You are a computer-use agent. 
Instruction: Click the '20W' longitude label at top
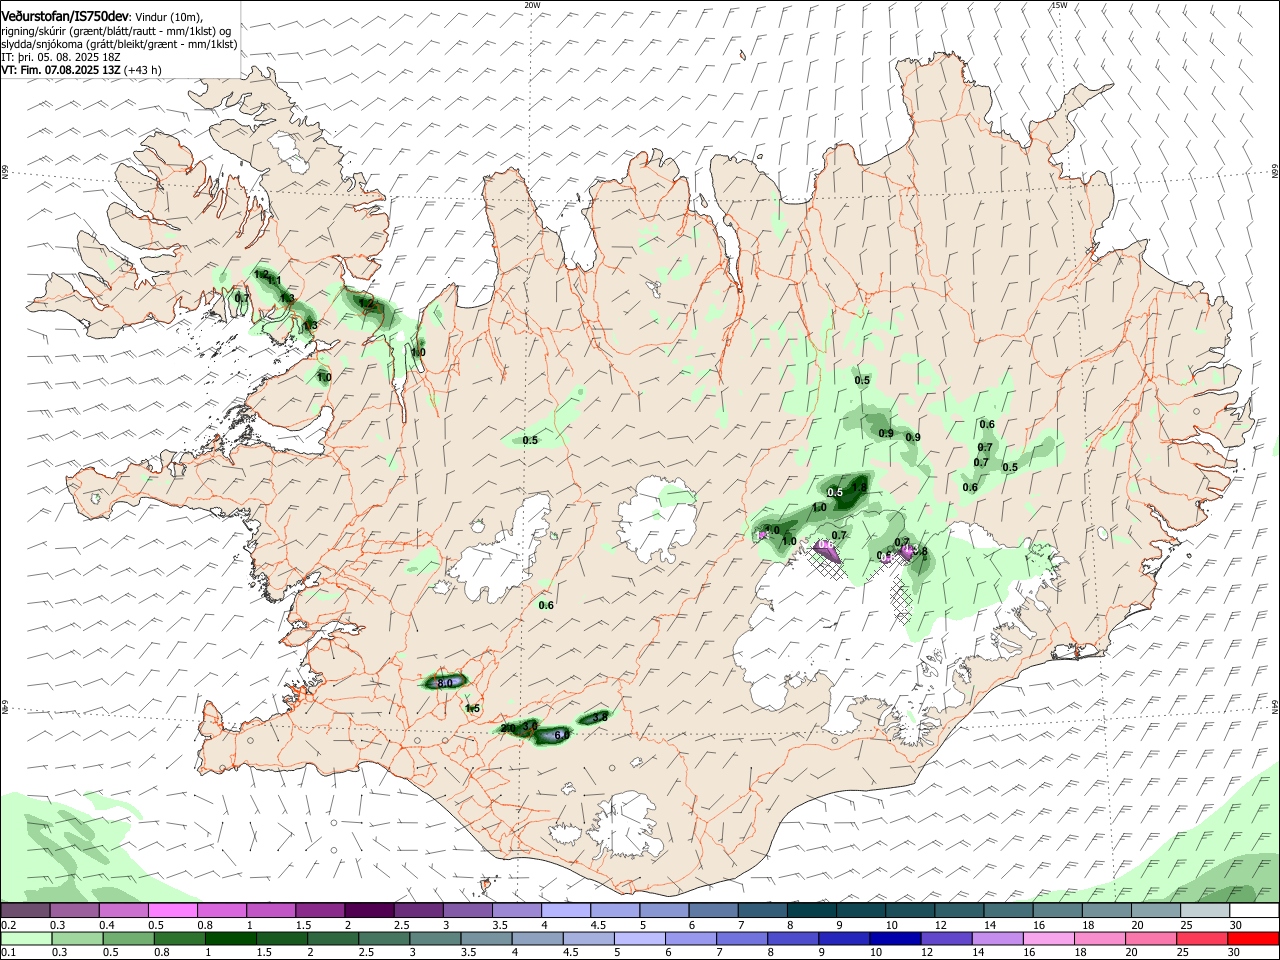532,5
